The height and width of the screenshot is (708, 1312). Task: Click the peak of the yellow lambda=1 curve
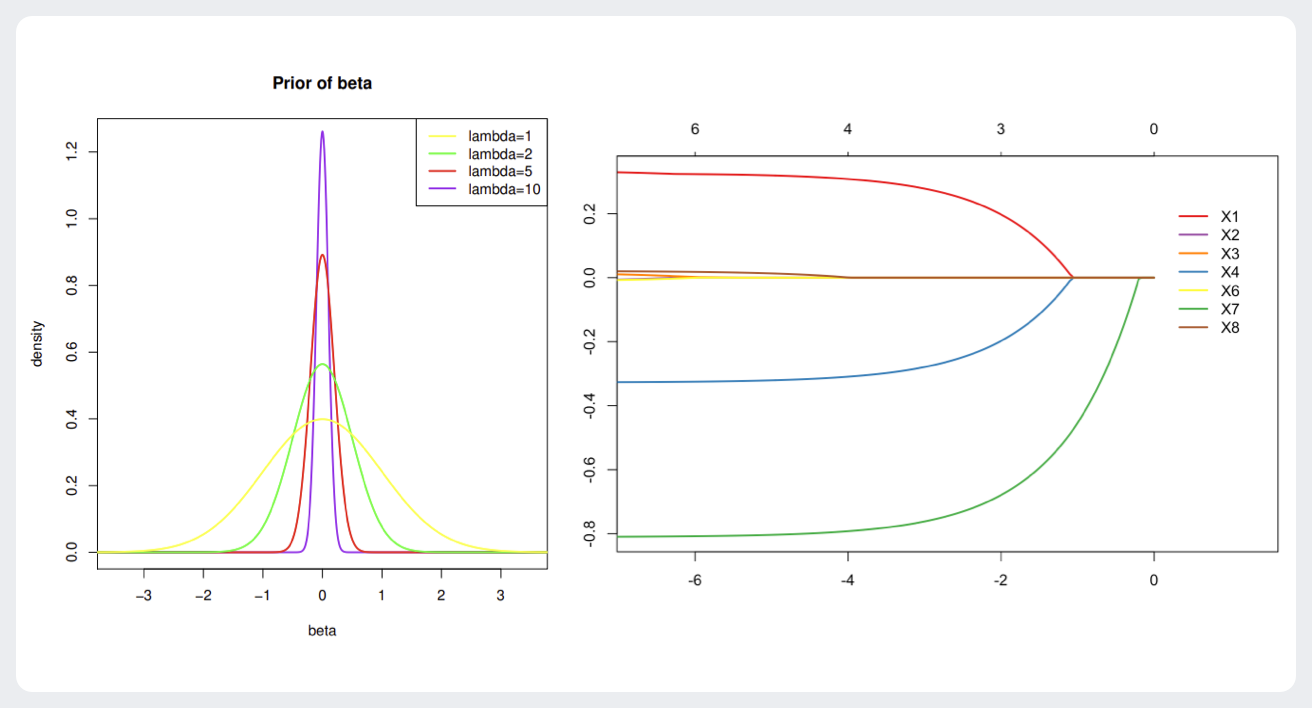[x=322, y=420]
